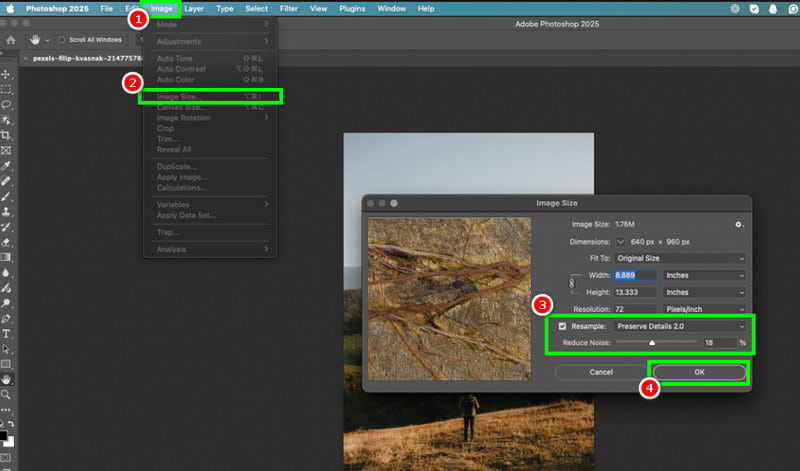Viewport: 800px width, 471px height.
Task: Click the Reduce Noise slider handle
Action: (x=652, y=343)
